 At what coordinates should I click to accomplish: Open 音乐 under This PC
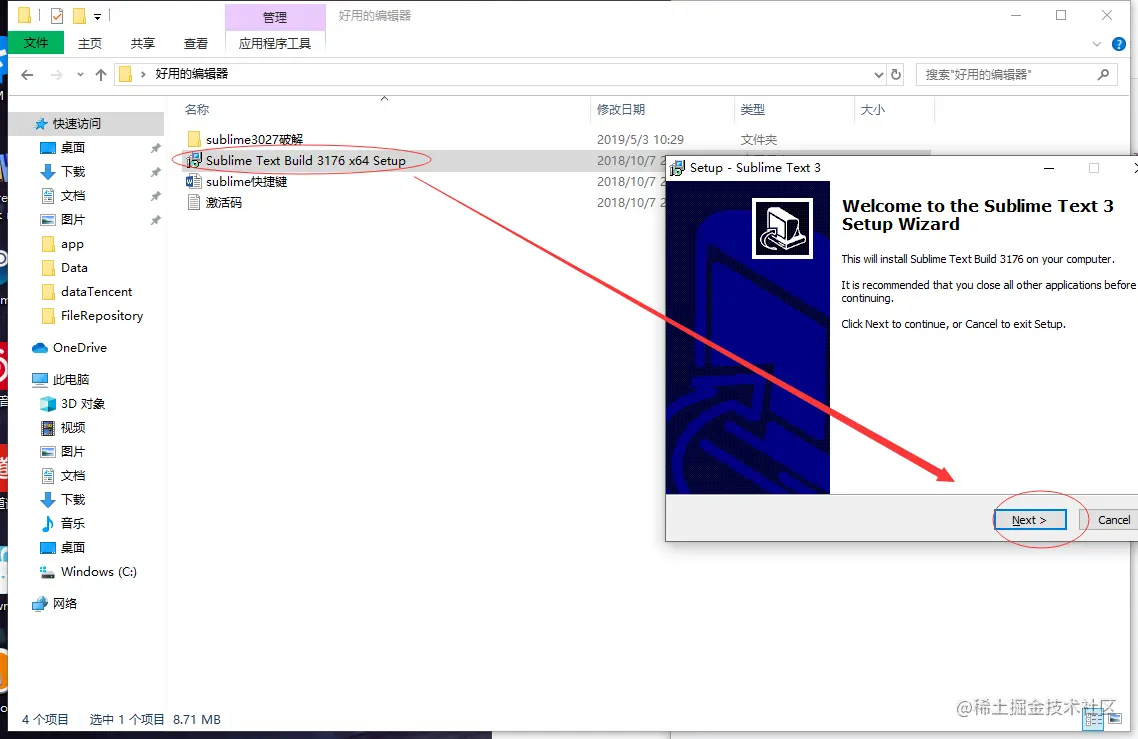[73, 523]
